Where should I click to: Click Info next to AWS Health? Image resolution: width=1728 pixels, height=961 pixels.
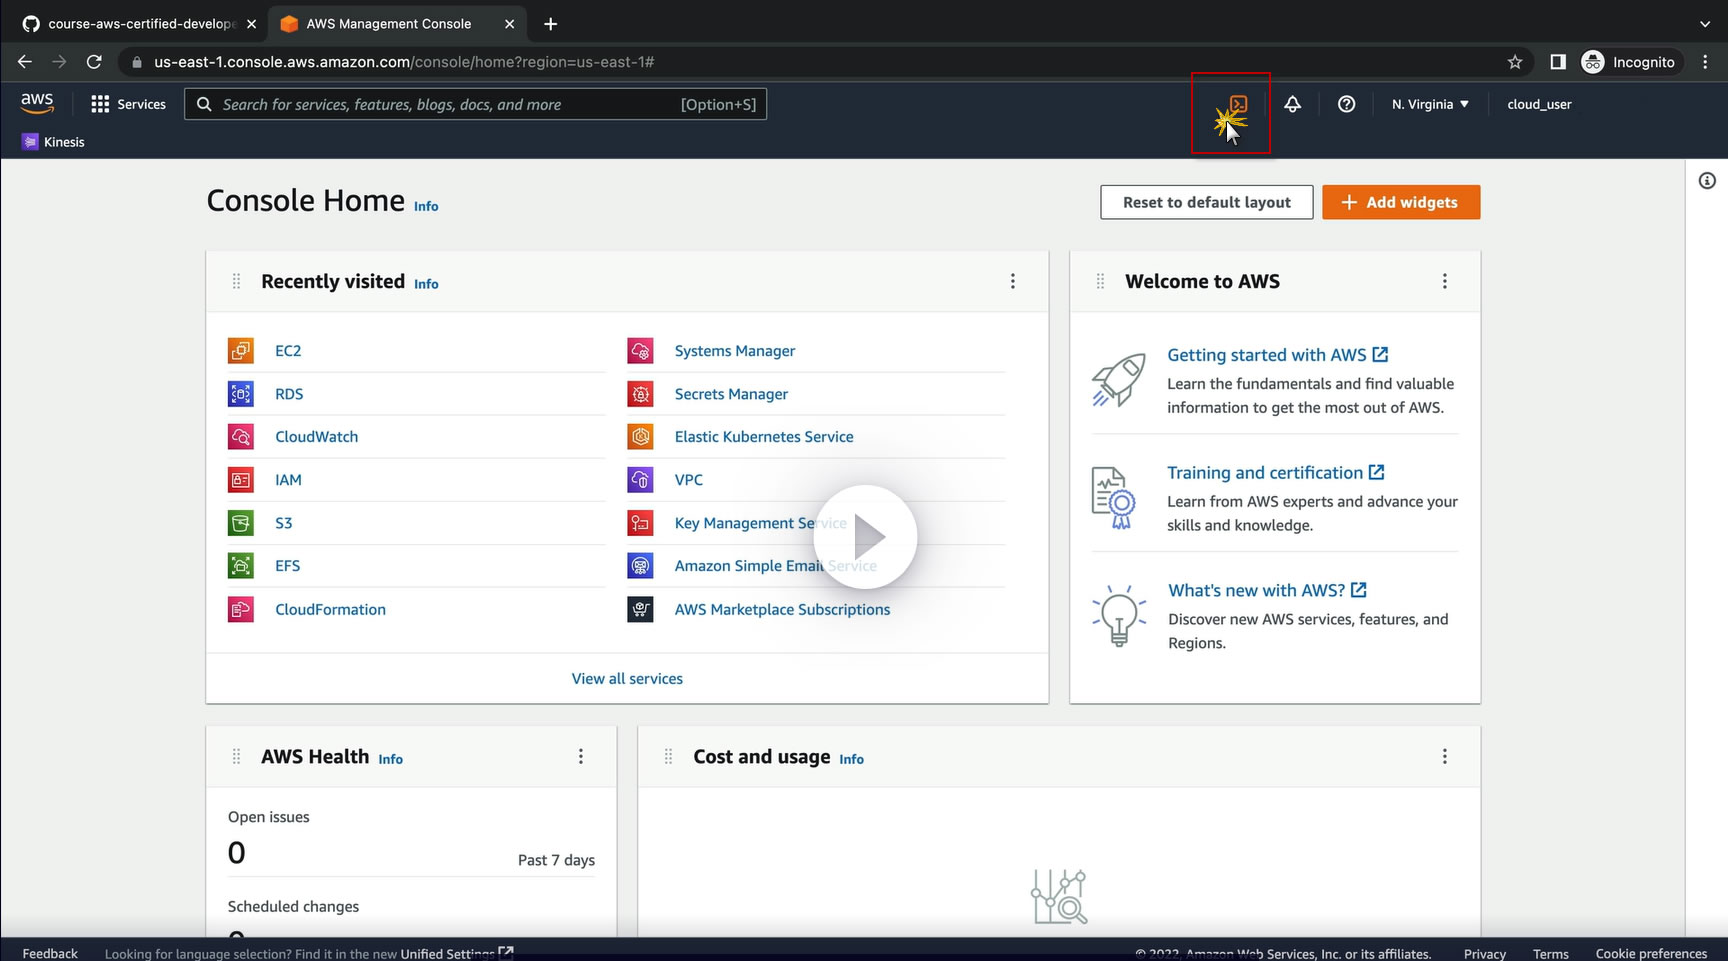(x=390, y=759)
